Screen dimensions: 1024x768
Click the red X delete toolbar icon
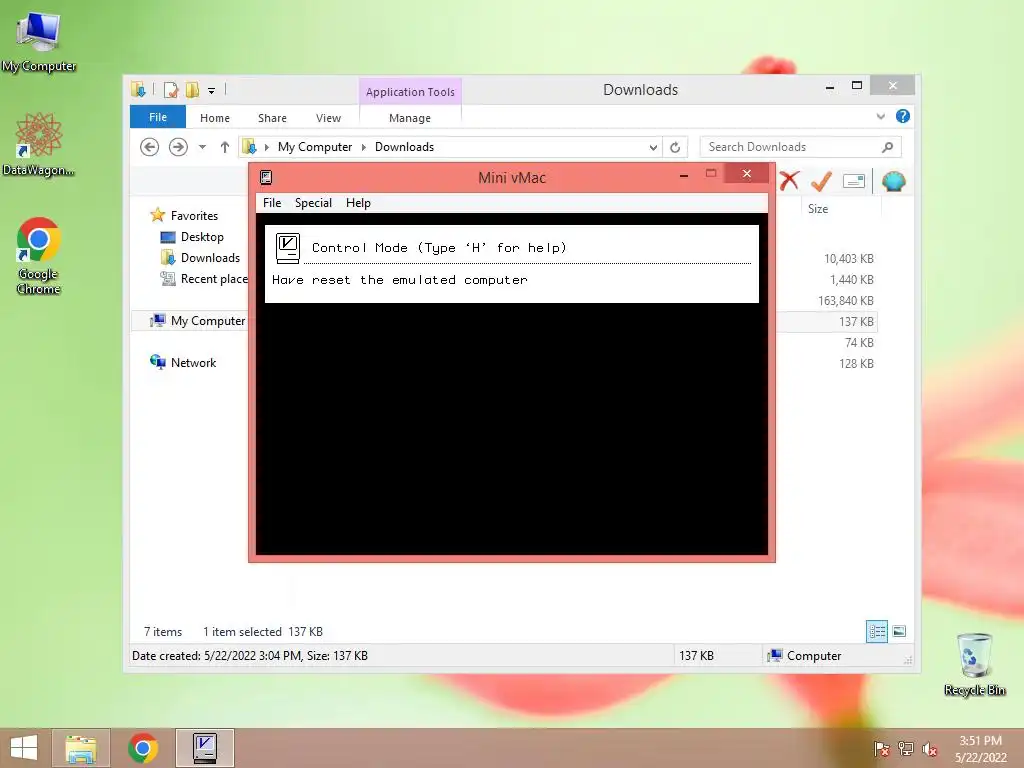pos(789,181)
